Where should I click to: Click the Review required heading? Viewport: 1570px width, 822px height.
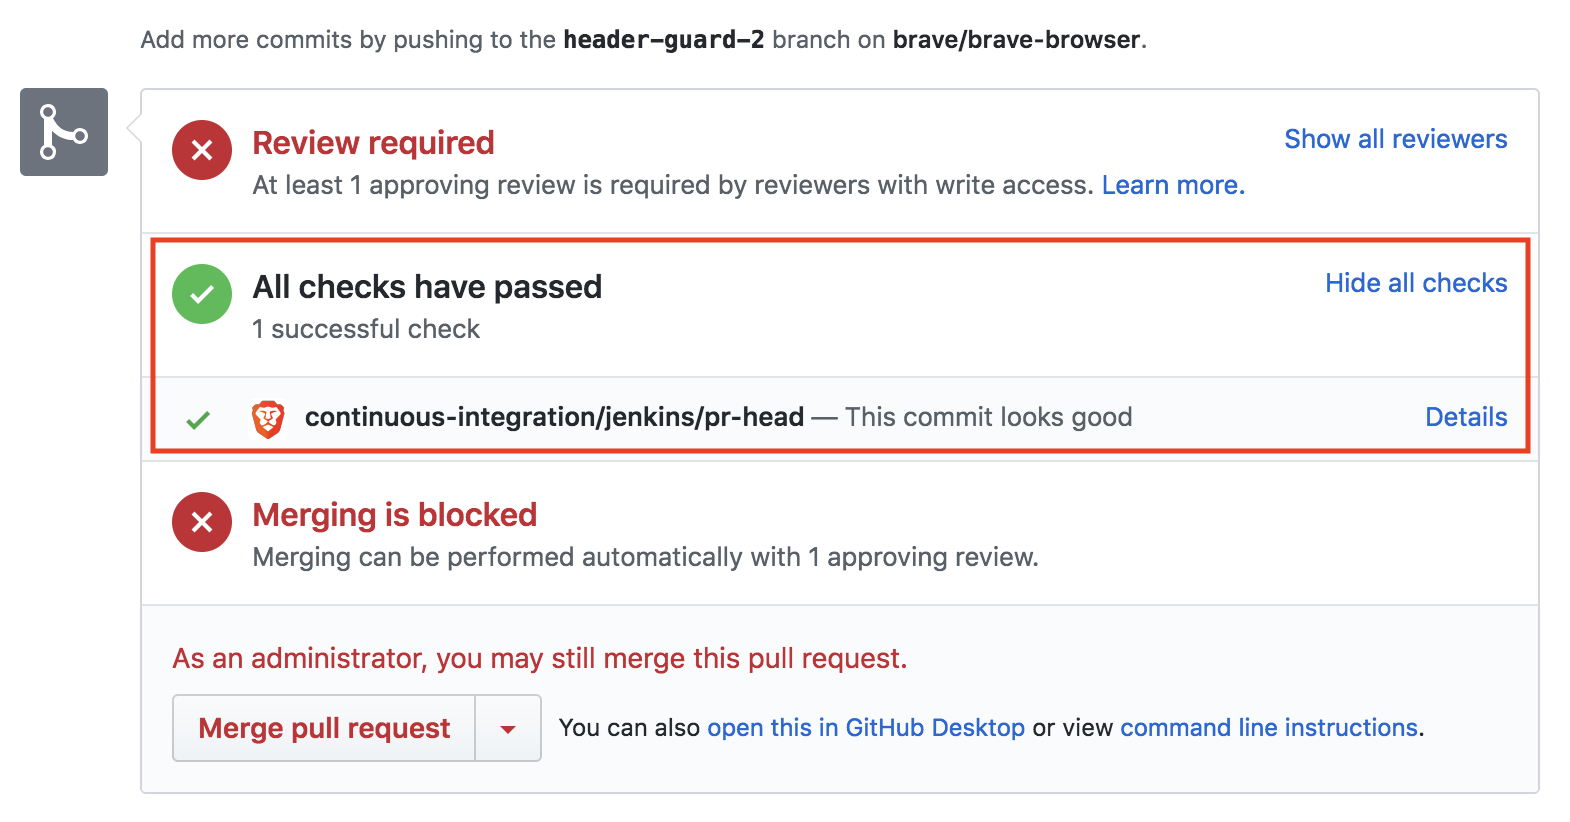[x=373, y=143]
